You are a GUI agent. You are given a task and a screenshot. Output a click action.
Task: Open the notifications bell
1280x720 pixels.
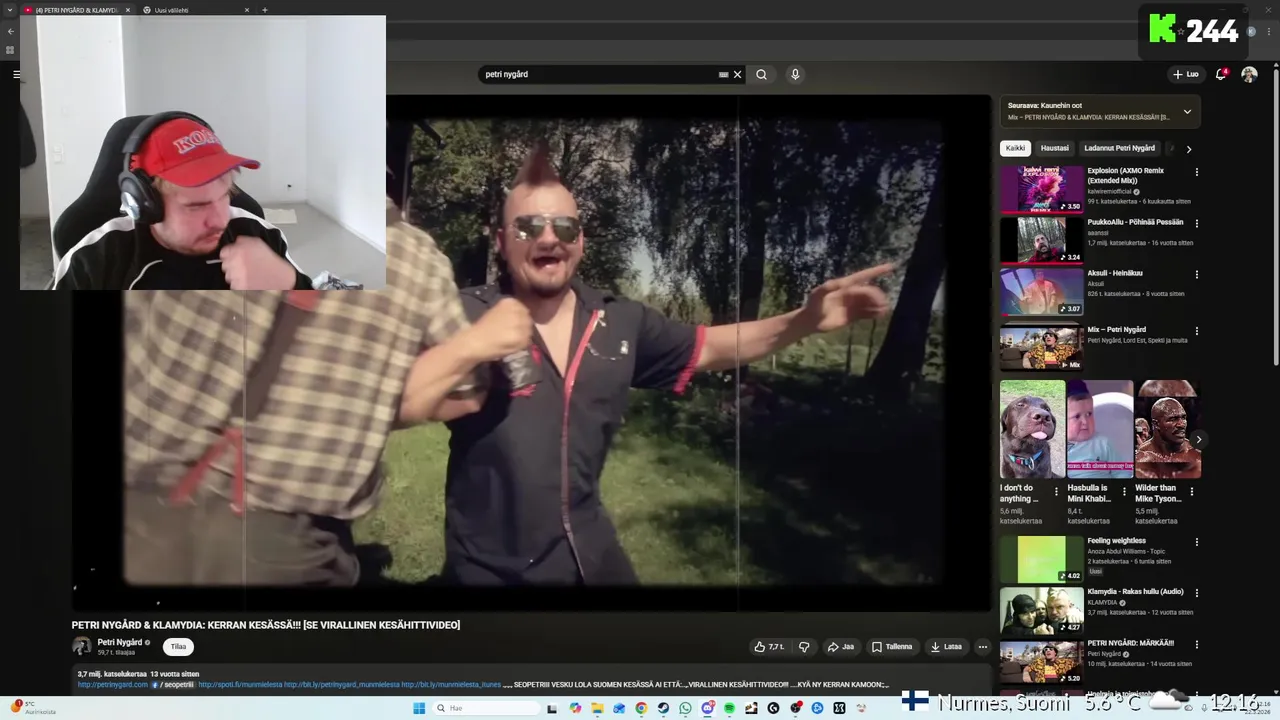[1221, 74]
